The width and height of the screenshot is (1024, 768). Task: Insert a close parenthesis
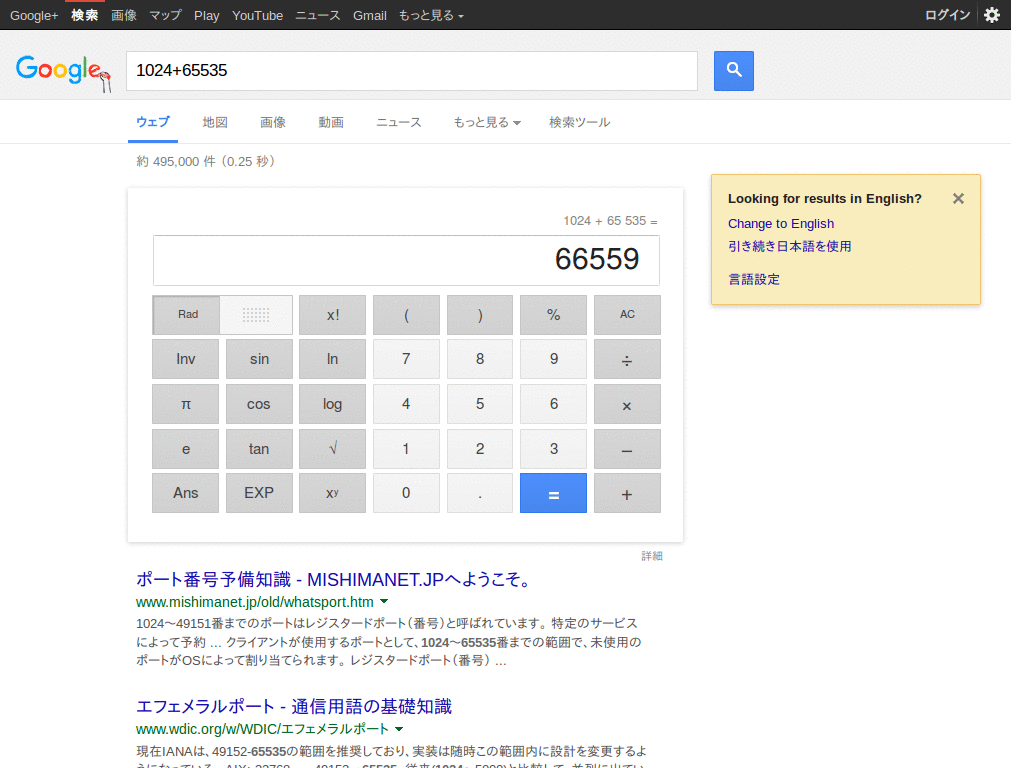point(480,315)
